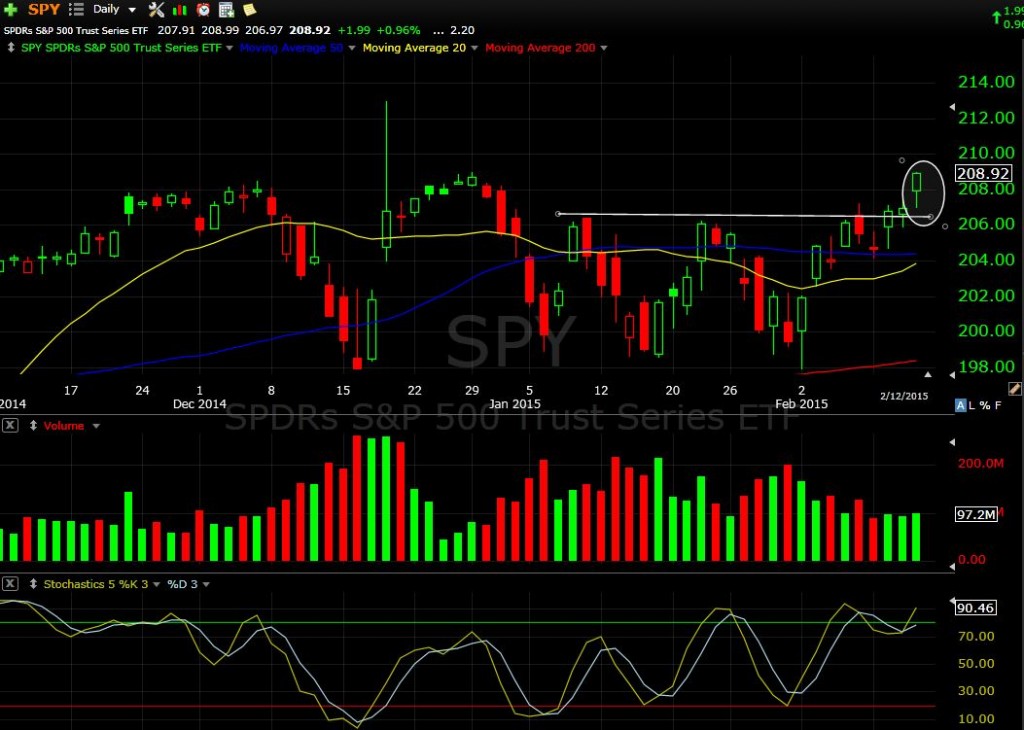Expand the SPY SPDRs legend dropdown arrow
This screenshot has height=730, width=1024.
(x=229, y=48)
